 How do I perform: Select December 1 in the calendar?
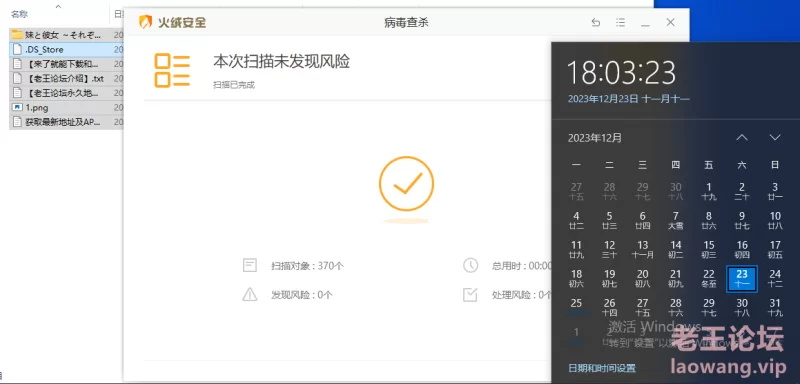tap(709, 191)
